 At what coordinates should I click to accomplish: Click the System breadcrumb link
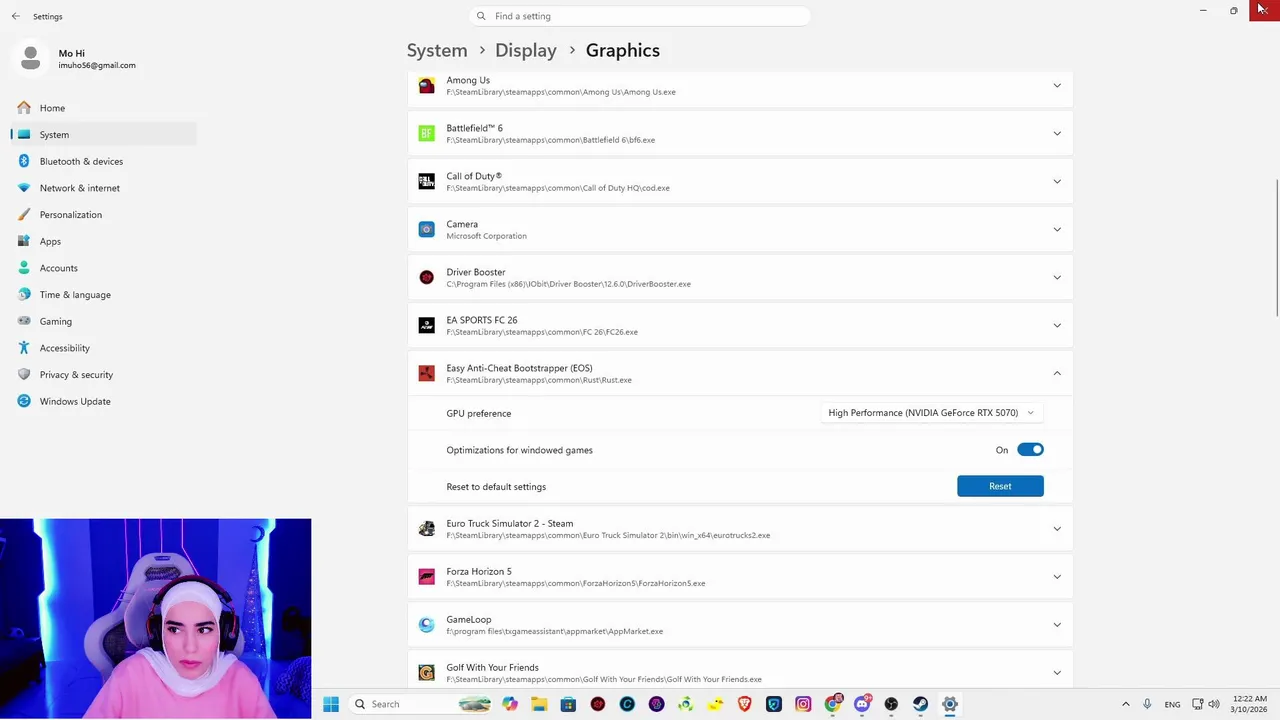point(437,50)
